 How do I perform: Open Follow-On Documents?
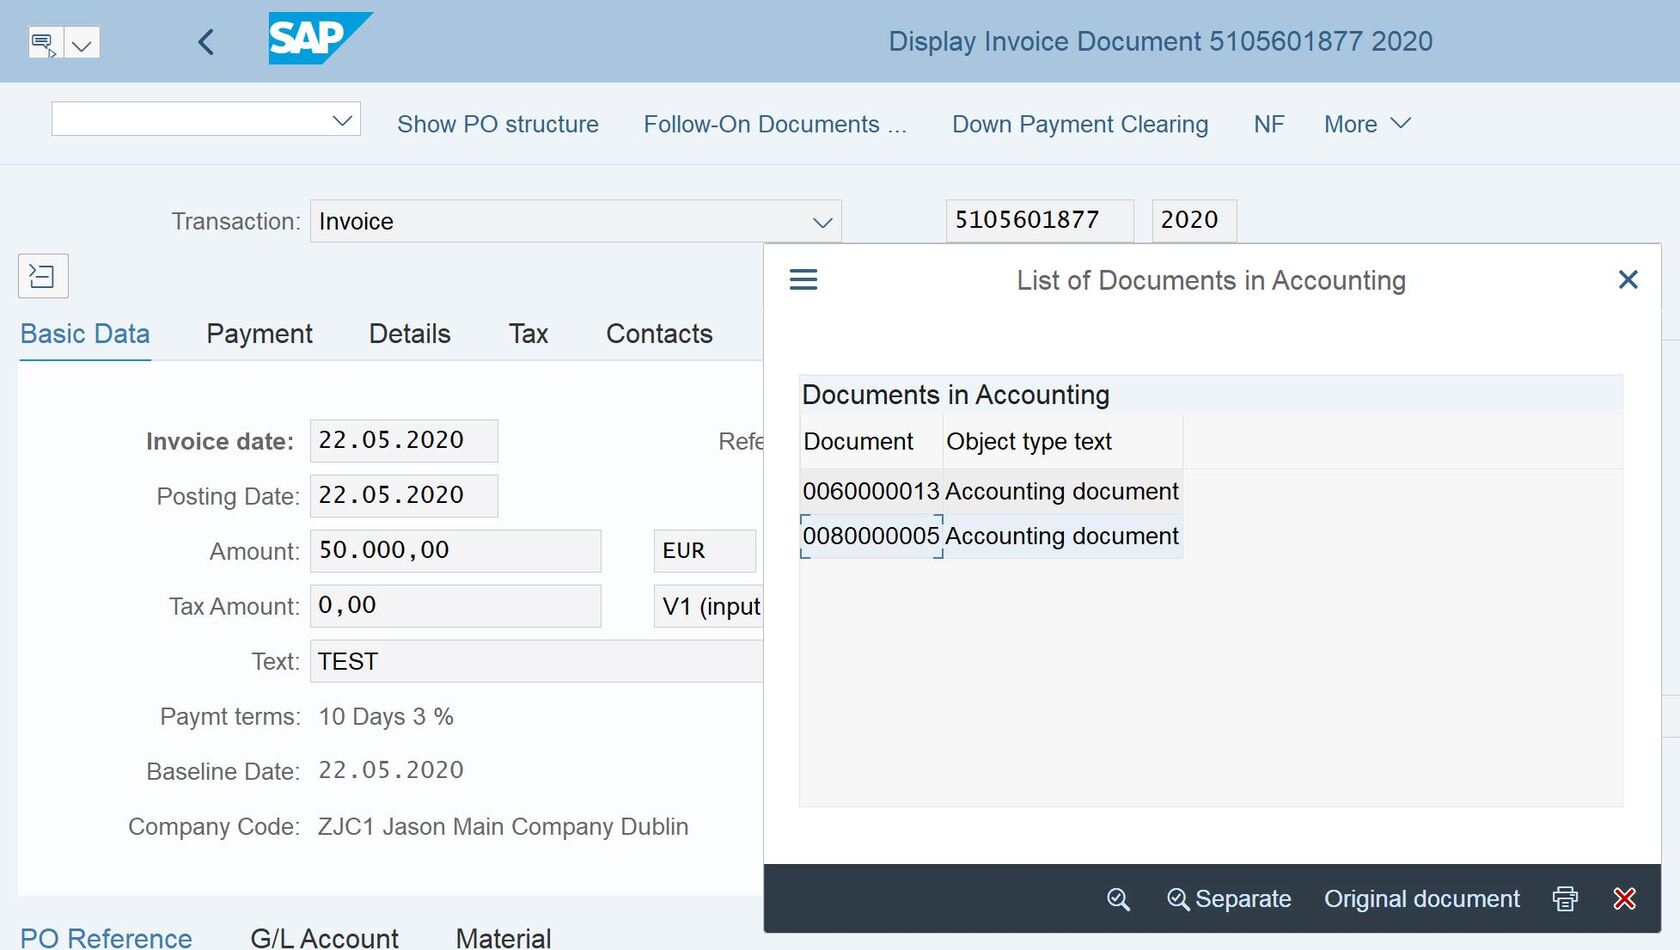coord(775,124)
